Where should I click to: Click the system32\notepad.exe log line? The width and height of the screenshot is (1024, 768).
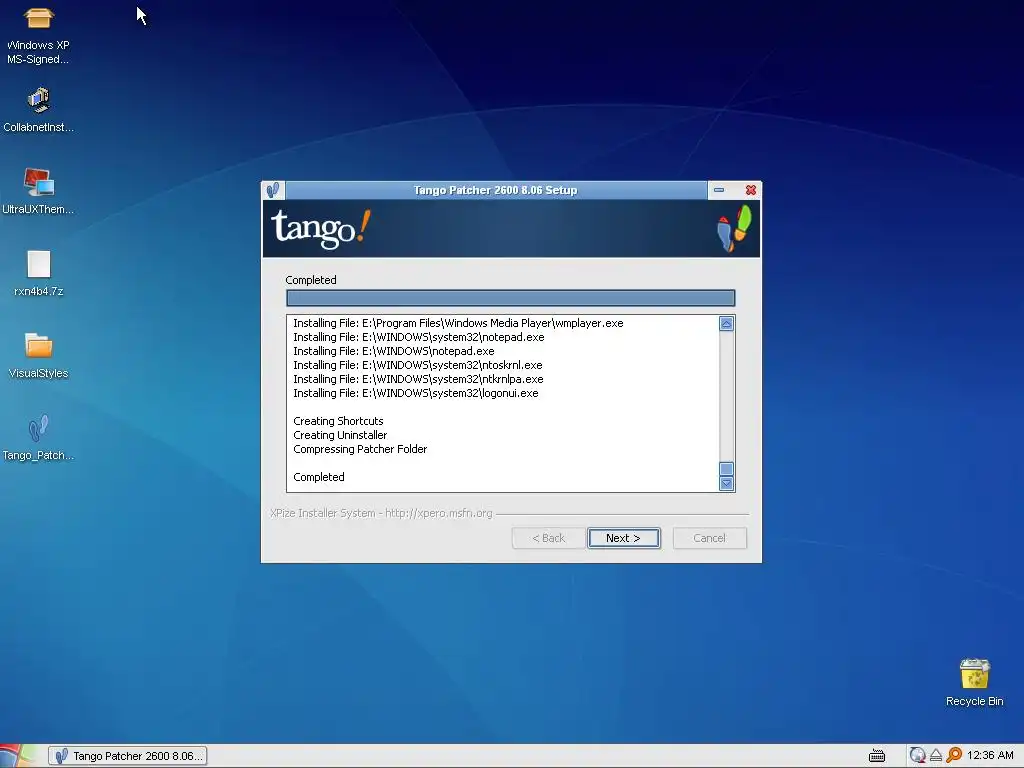point(419,337)
